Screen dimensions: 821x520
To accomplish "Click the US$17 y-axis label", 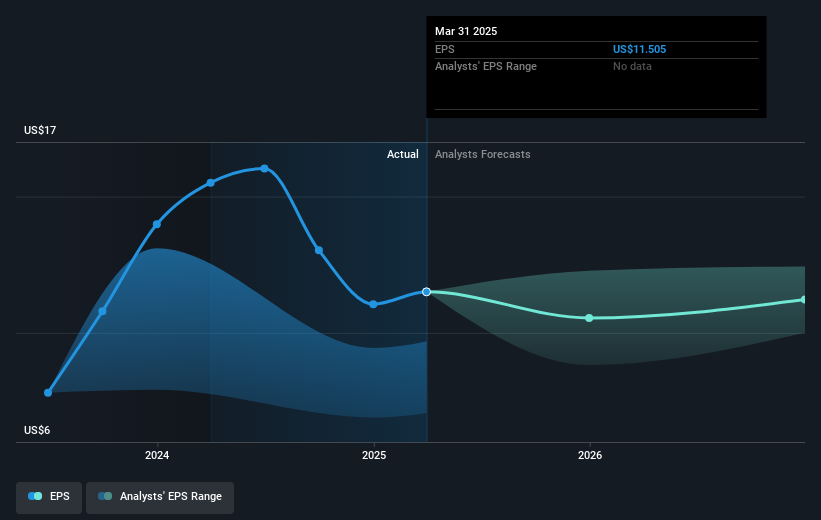I will 40,130.
